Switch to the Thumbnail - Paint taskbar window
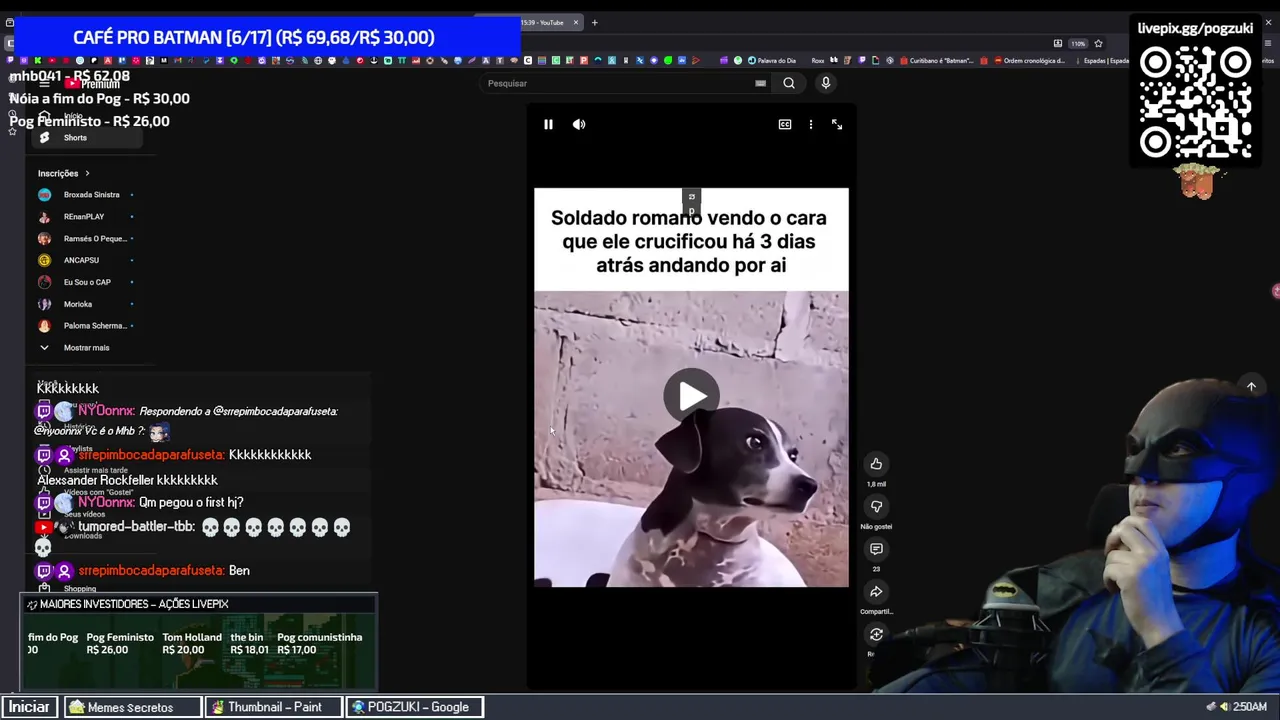The width and height of the screenshot is (1280, 720). coord(273,707)
